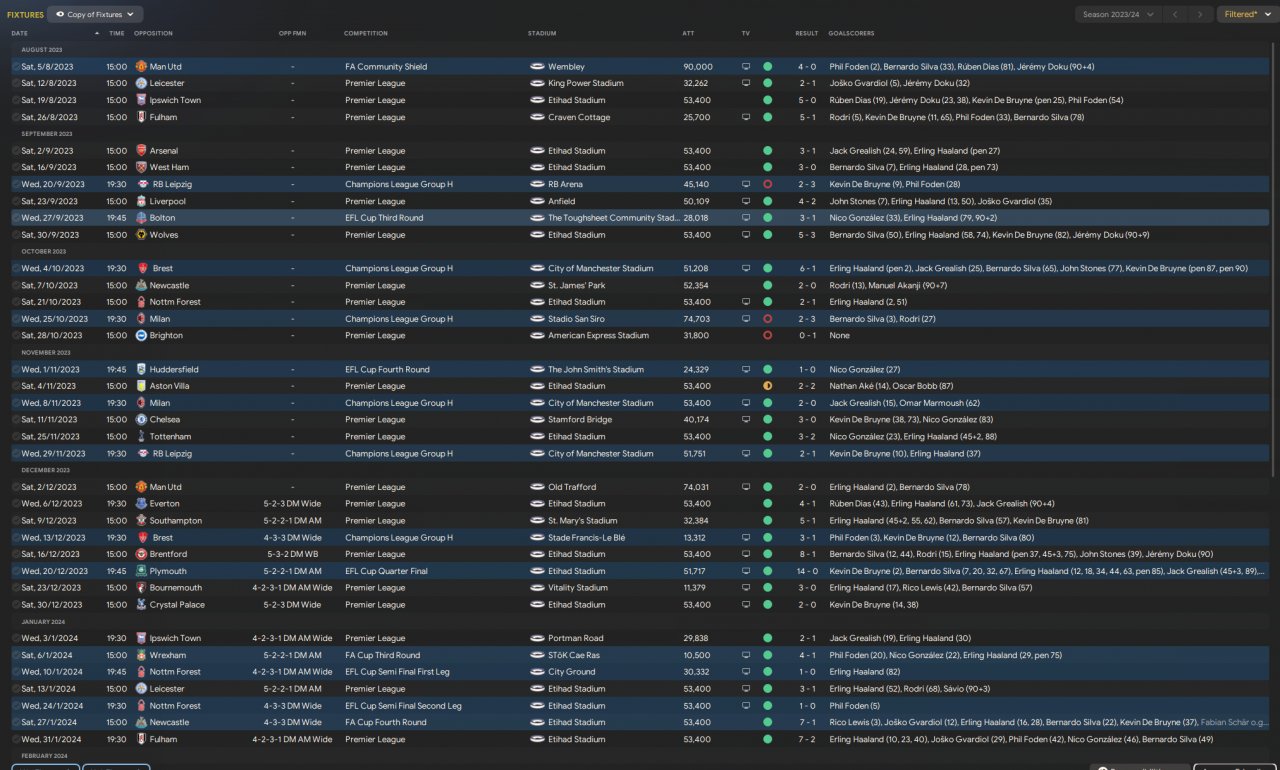This screenshot has height=770, width=1280.
Task: Sort fixtures by the Date column header
Action: (x=20, y=33)
